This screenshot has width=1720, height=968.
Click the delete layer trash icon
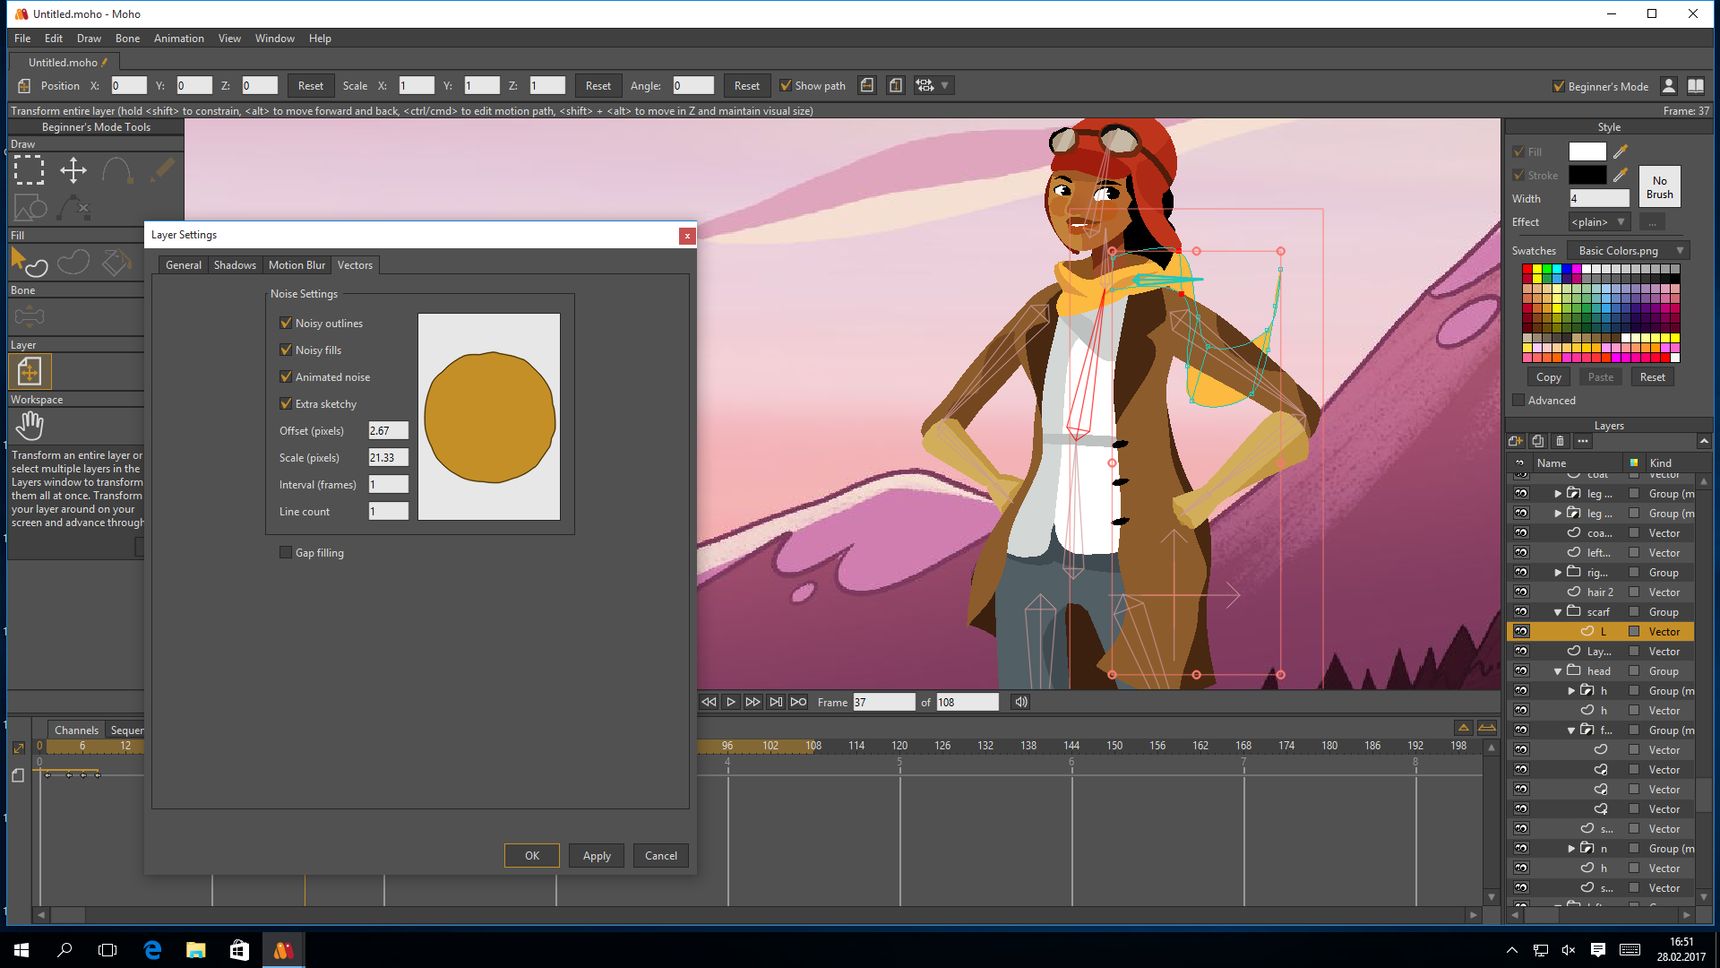(1560, 441)
